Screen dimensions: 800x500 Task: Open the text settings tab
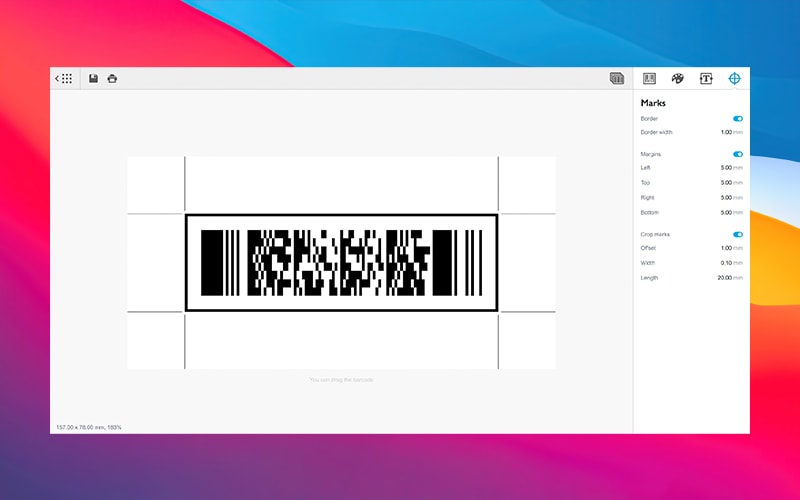pyautogui.click(x=706, y=78)
